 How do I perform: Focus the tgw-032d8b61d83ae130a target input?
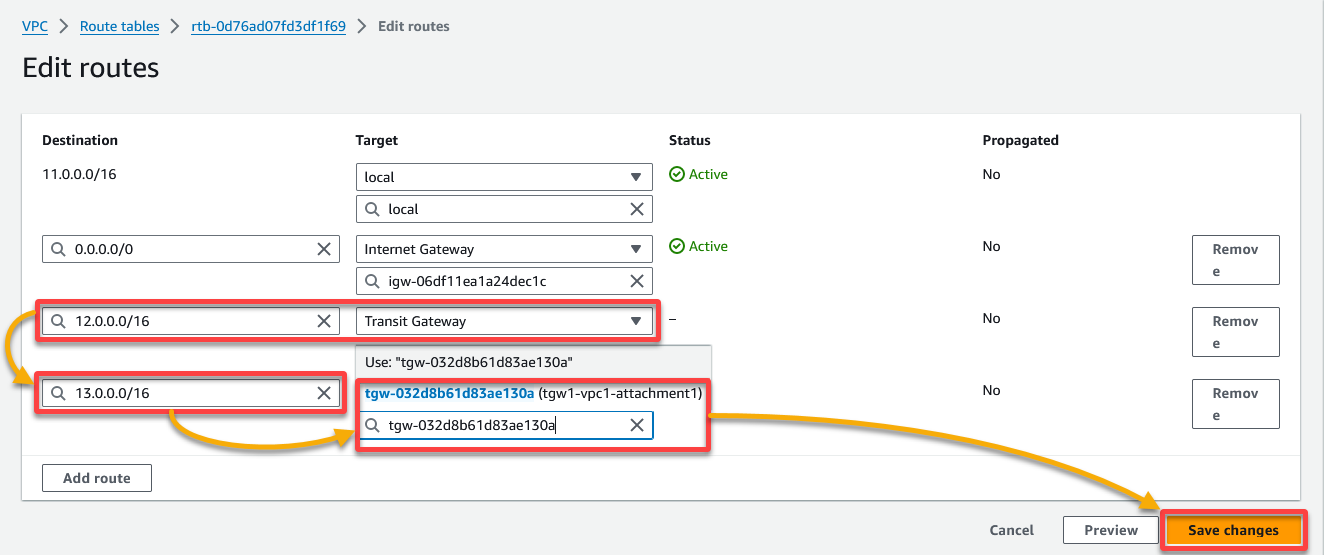504,425
